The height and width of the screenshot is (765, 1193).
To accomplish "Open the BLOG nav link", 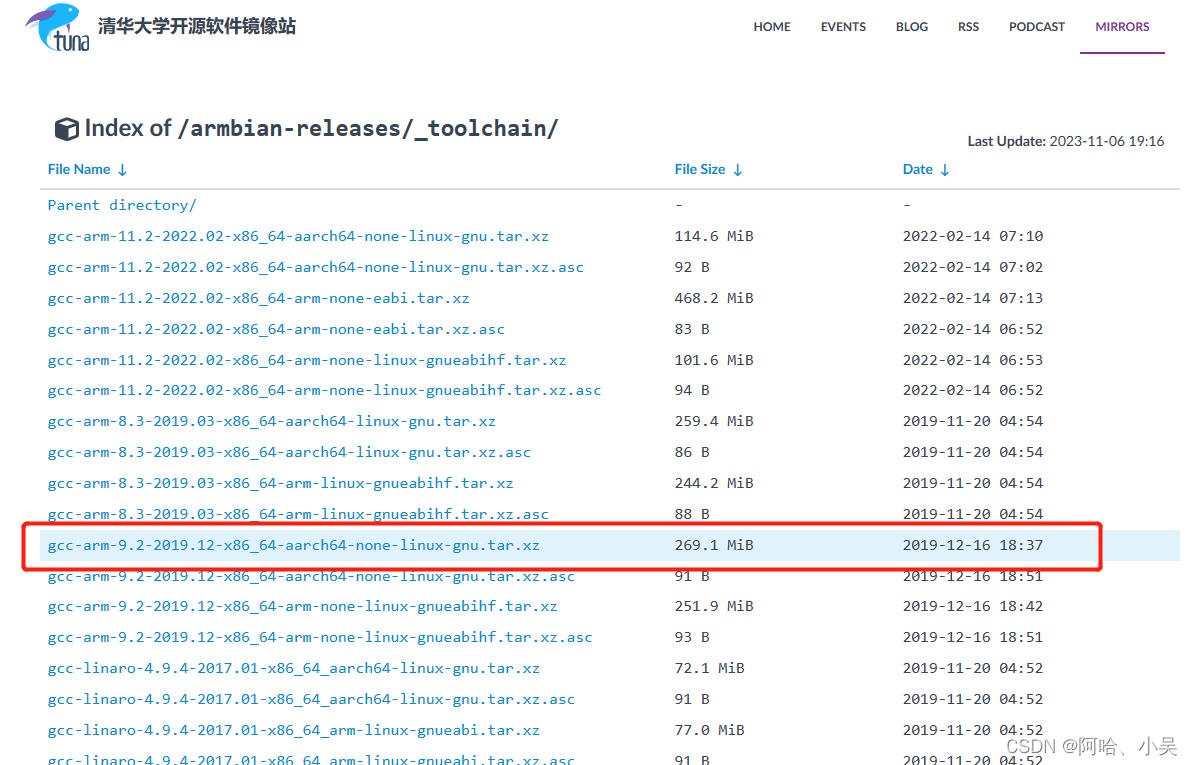I will tap(911, 27).
